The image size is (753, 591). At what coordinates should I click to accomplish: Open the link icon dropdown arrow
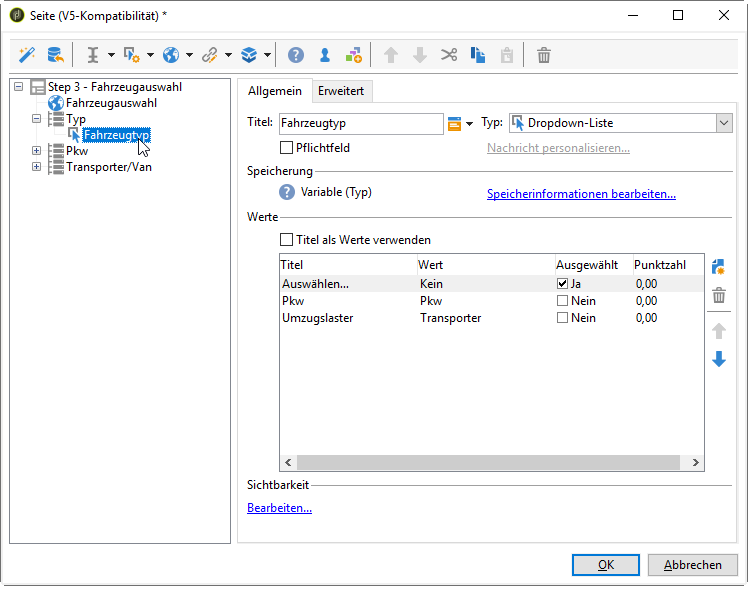[228, 55]
